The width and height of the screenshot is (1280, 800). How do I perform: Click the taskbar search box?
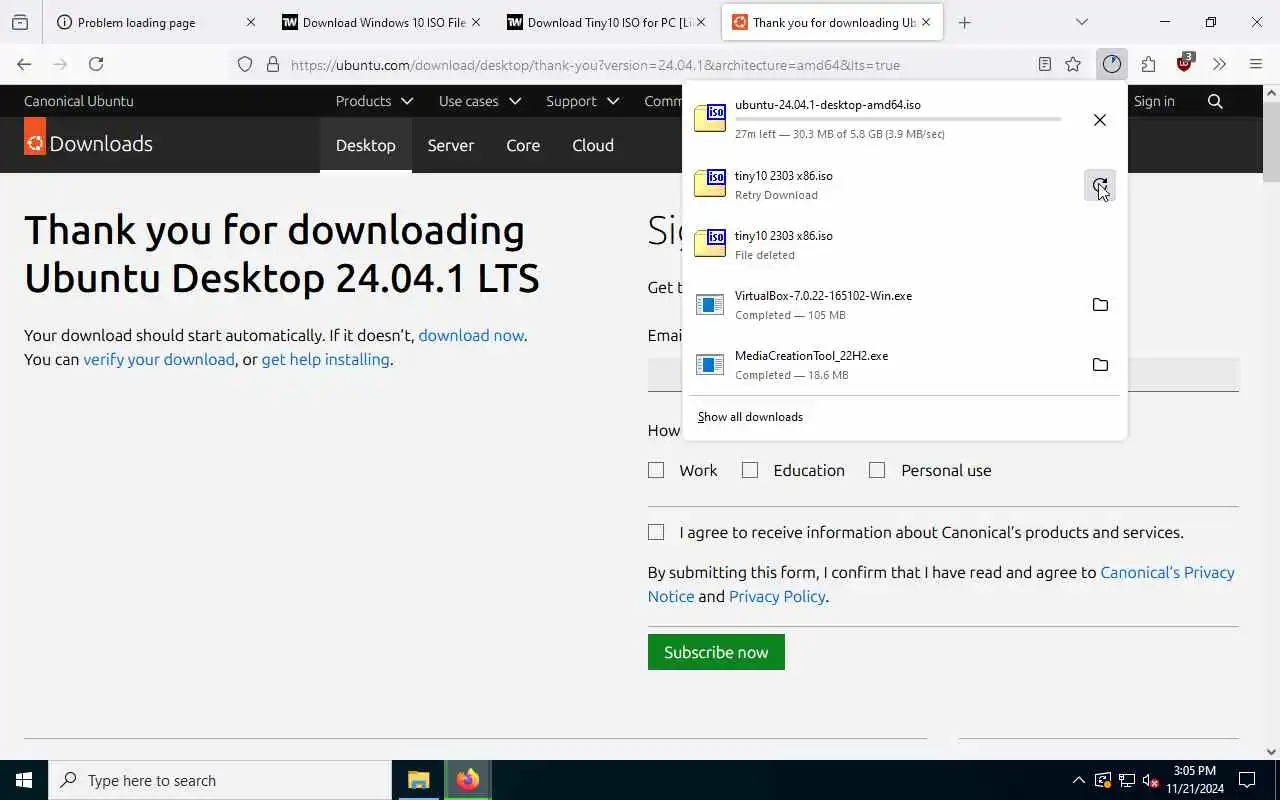click(x=220, y=780)
